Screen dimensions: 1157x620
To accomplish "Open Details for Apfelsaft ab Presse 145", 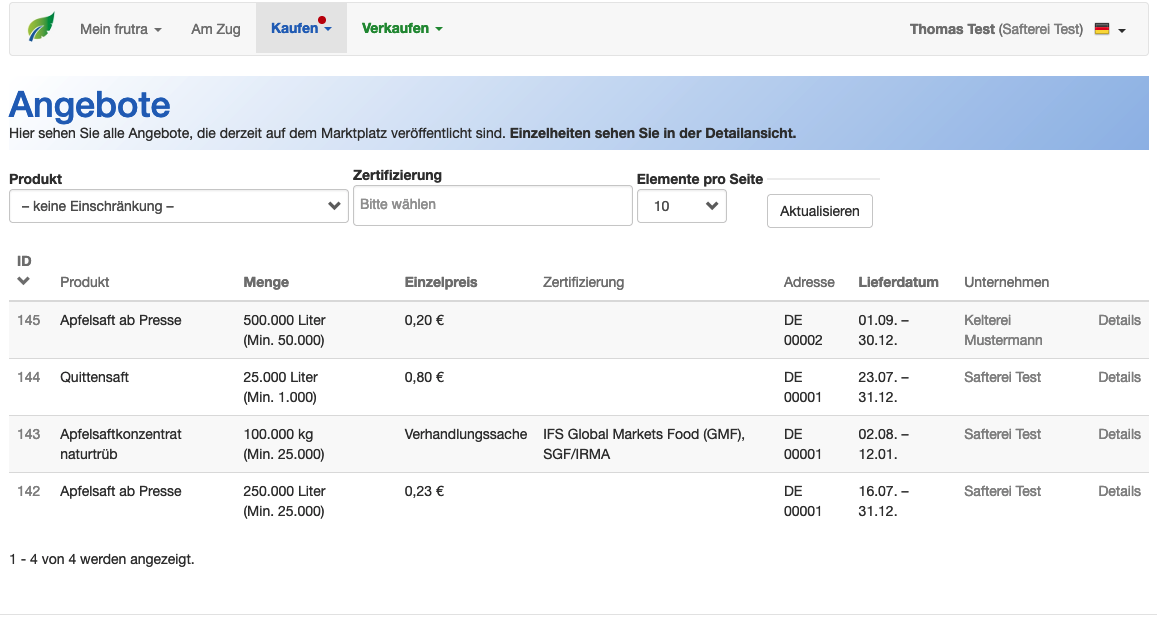I will click(x=1119, y=321).
